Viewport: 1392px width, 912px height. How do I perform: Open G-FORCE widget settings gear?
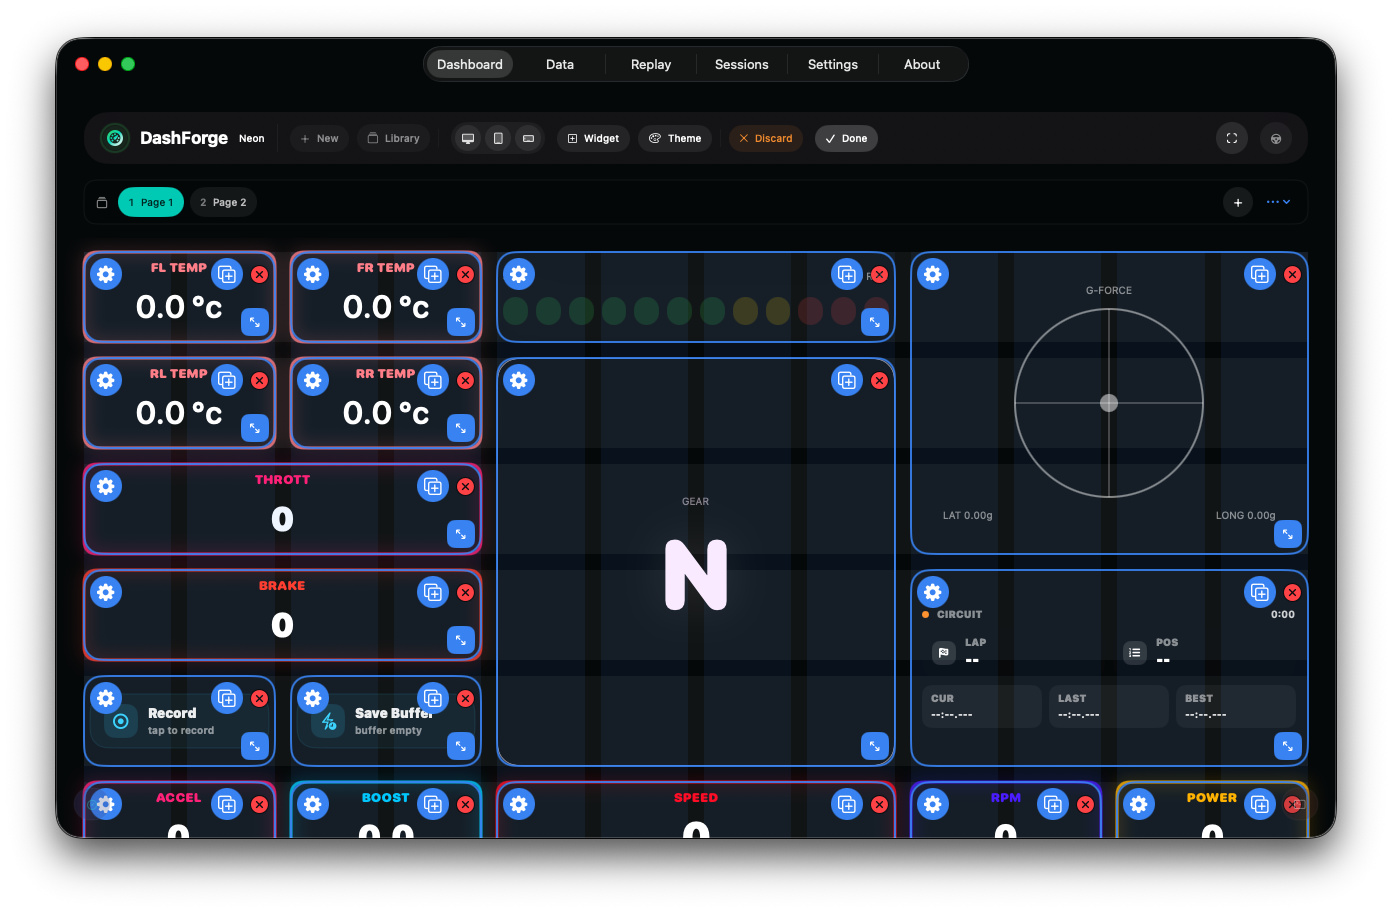coord(933,274)
